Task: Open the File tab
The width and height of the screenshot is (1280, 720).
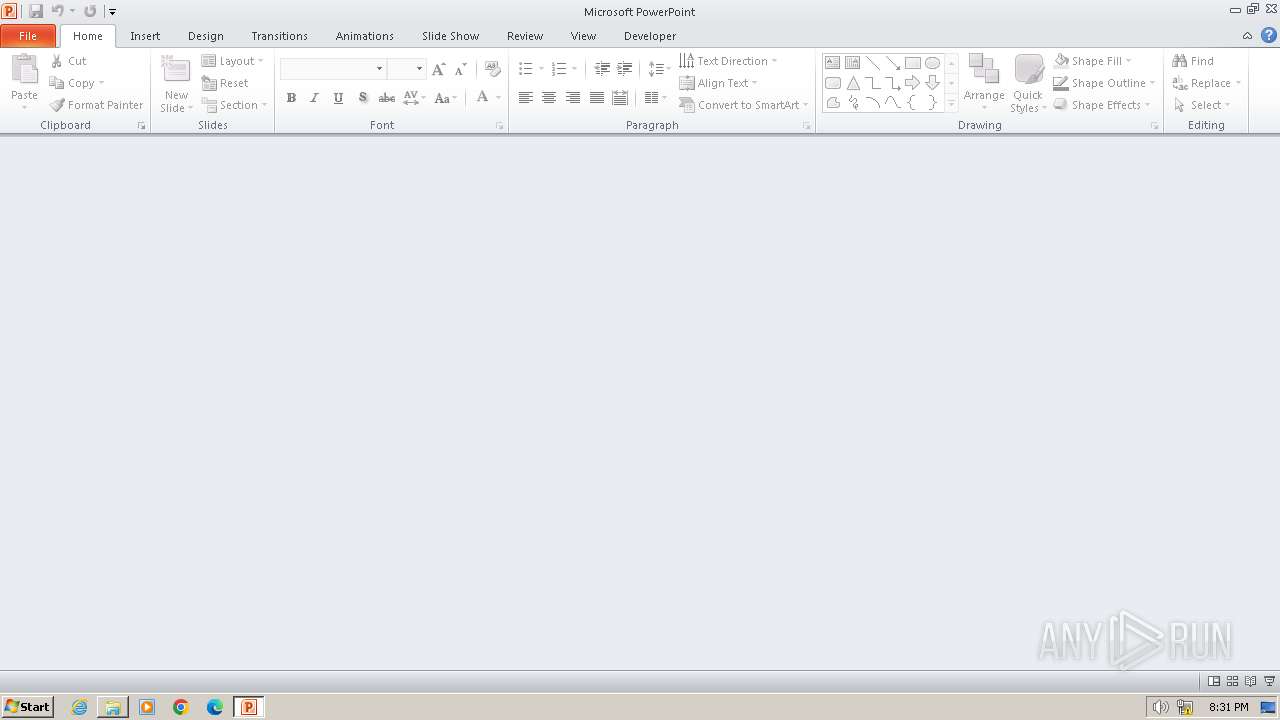Action: click(28, 36)
